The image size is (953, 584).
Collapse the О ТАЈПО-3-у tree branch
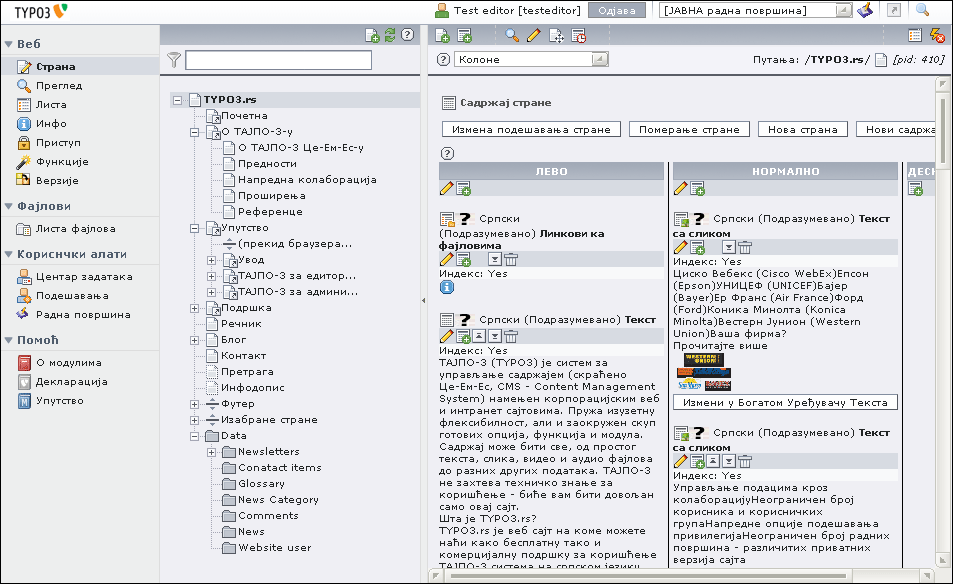click(194, 132)
